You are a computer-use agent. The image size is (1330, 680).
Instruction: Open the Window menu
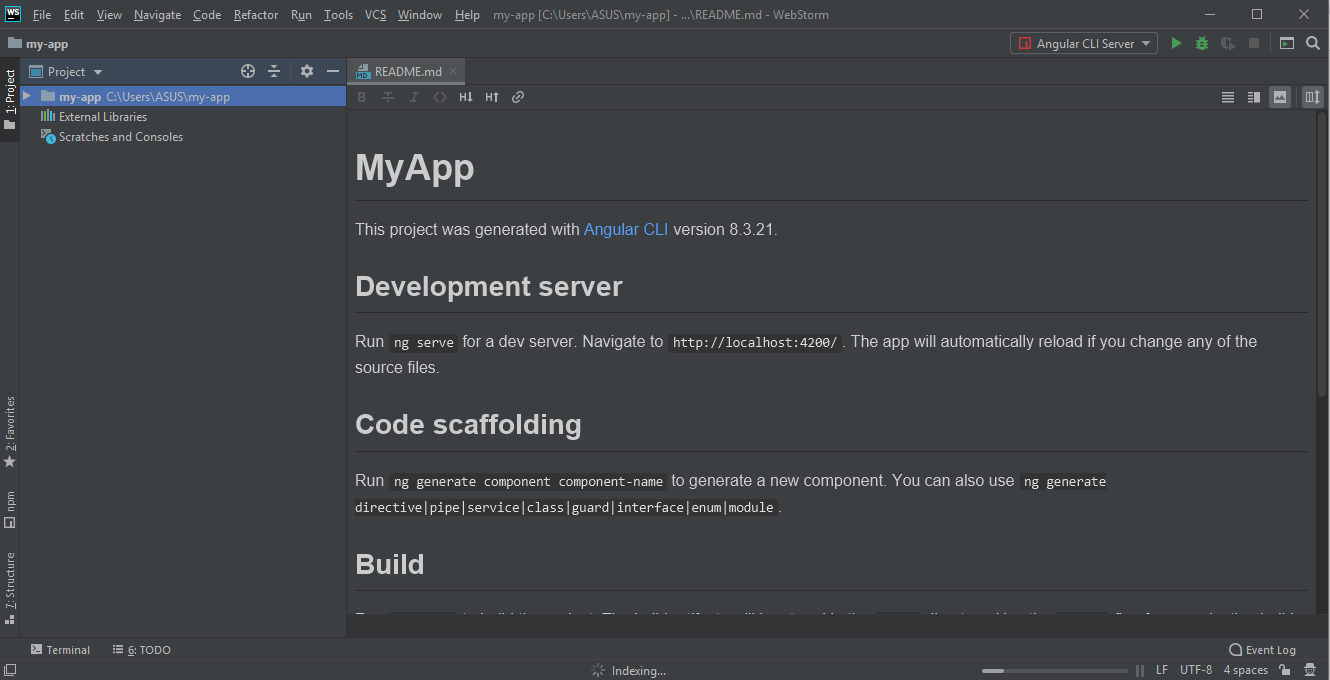420,15
